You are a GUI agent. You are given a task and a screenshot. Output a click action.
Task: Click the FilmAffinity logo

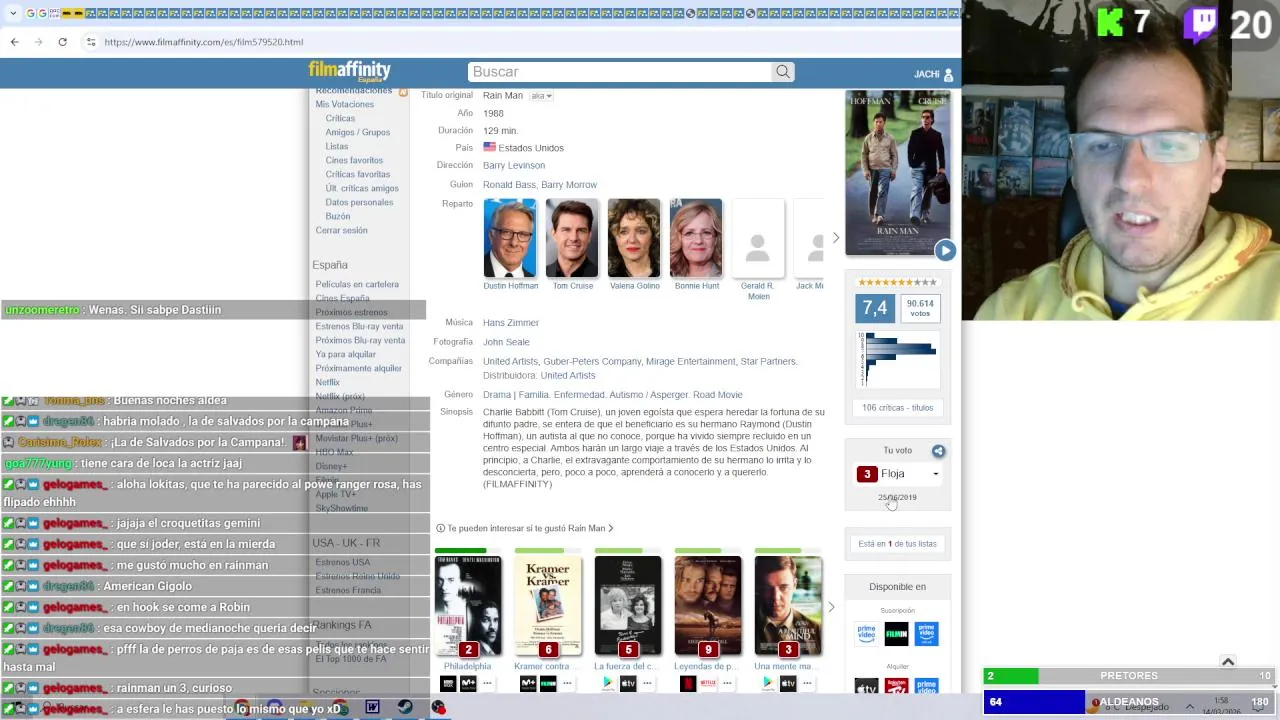click(x=349, y=71)
